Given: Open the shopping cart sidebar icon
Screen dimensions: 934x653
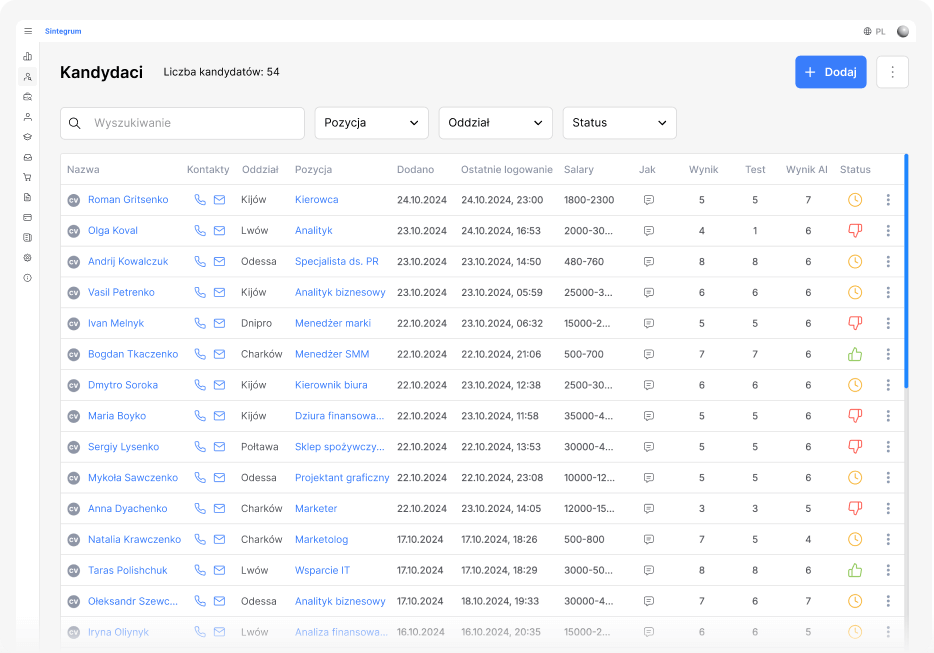Looking at the screenshot, I should point(28,177).
